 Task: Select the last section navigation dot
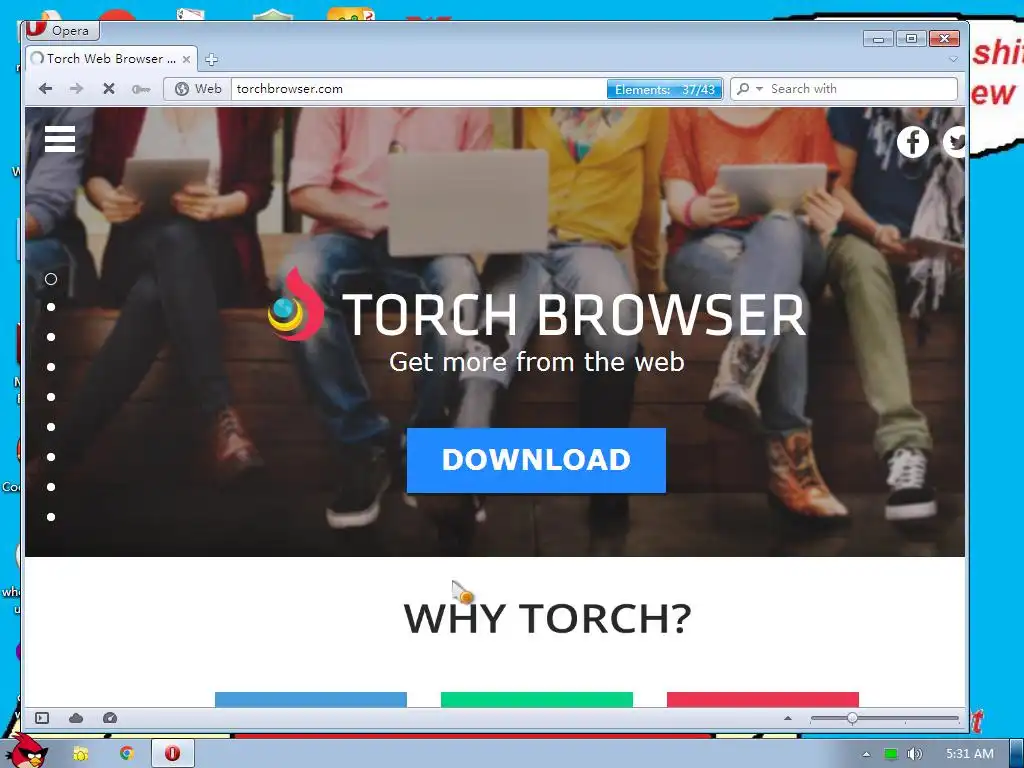coord(51,517)
